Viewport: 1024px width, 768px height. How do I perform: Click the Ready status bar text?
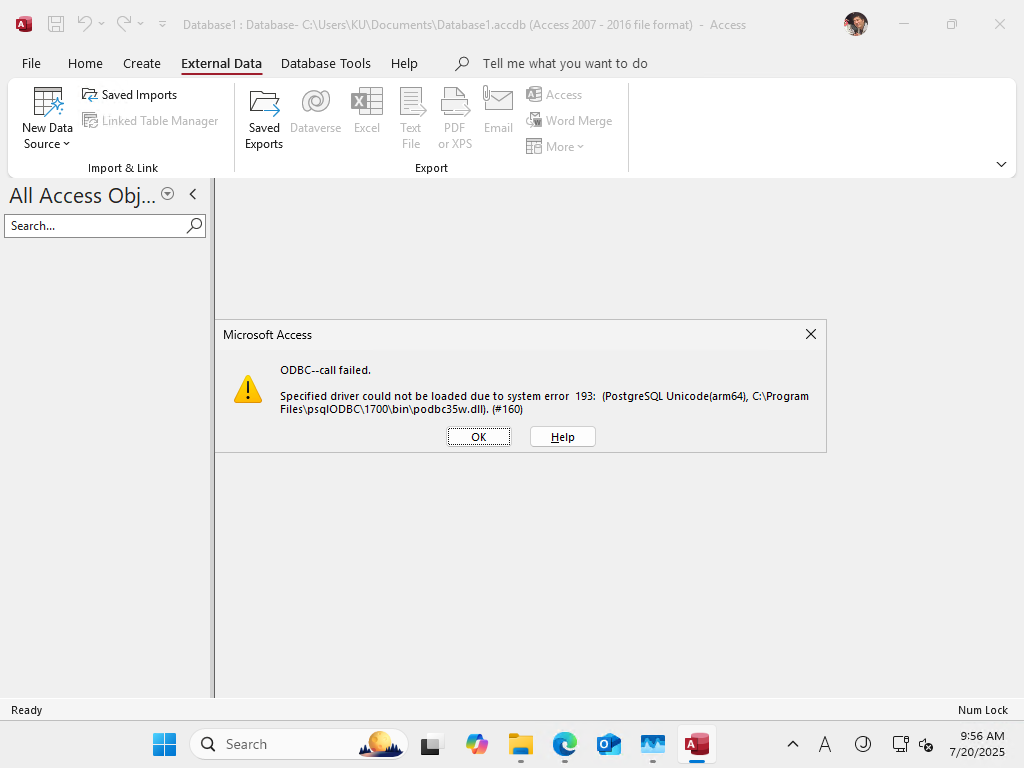(x=27, y=710)
